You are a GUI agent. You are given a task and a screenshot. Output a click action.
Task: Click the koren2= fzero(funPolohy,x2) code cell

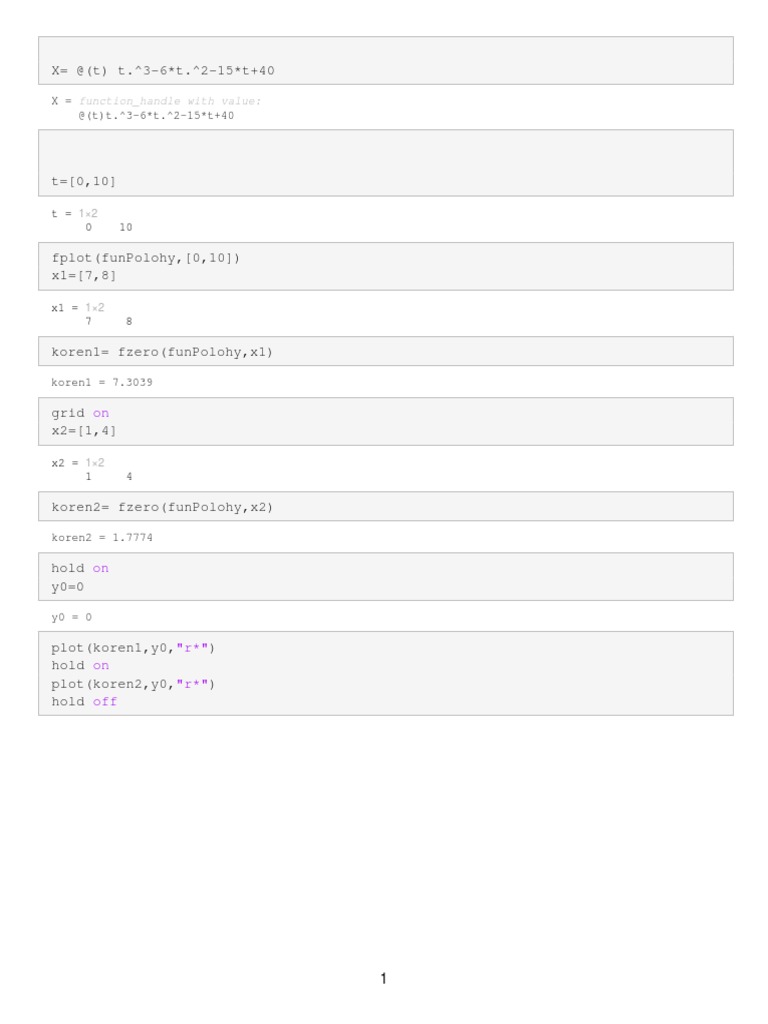coord(162,507)
